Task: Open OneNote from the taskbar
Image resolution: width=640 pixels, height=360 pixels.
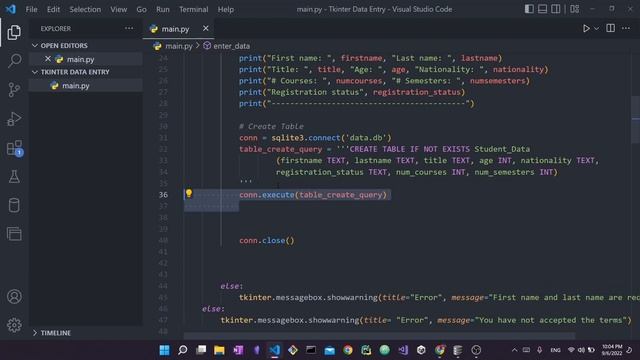Action: 238,350
